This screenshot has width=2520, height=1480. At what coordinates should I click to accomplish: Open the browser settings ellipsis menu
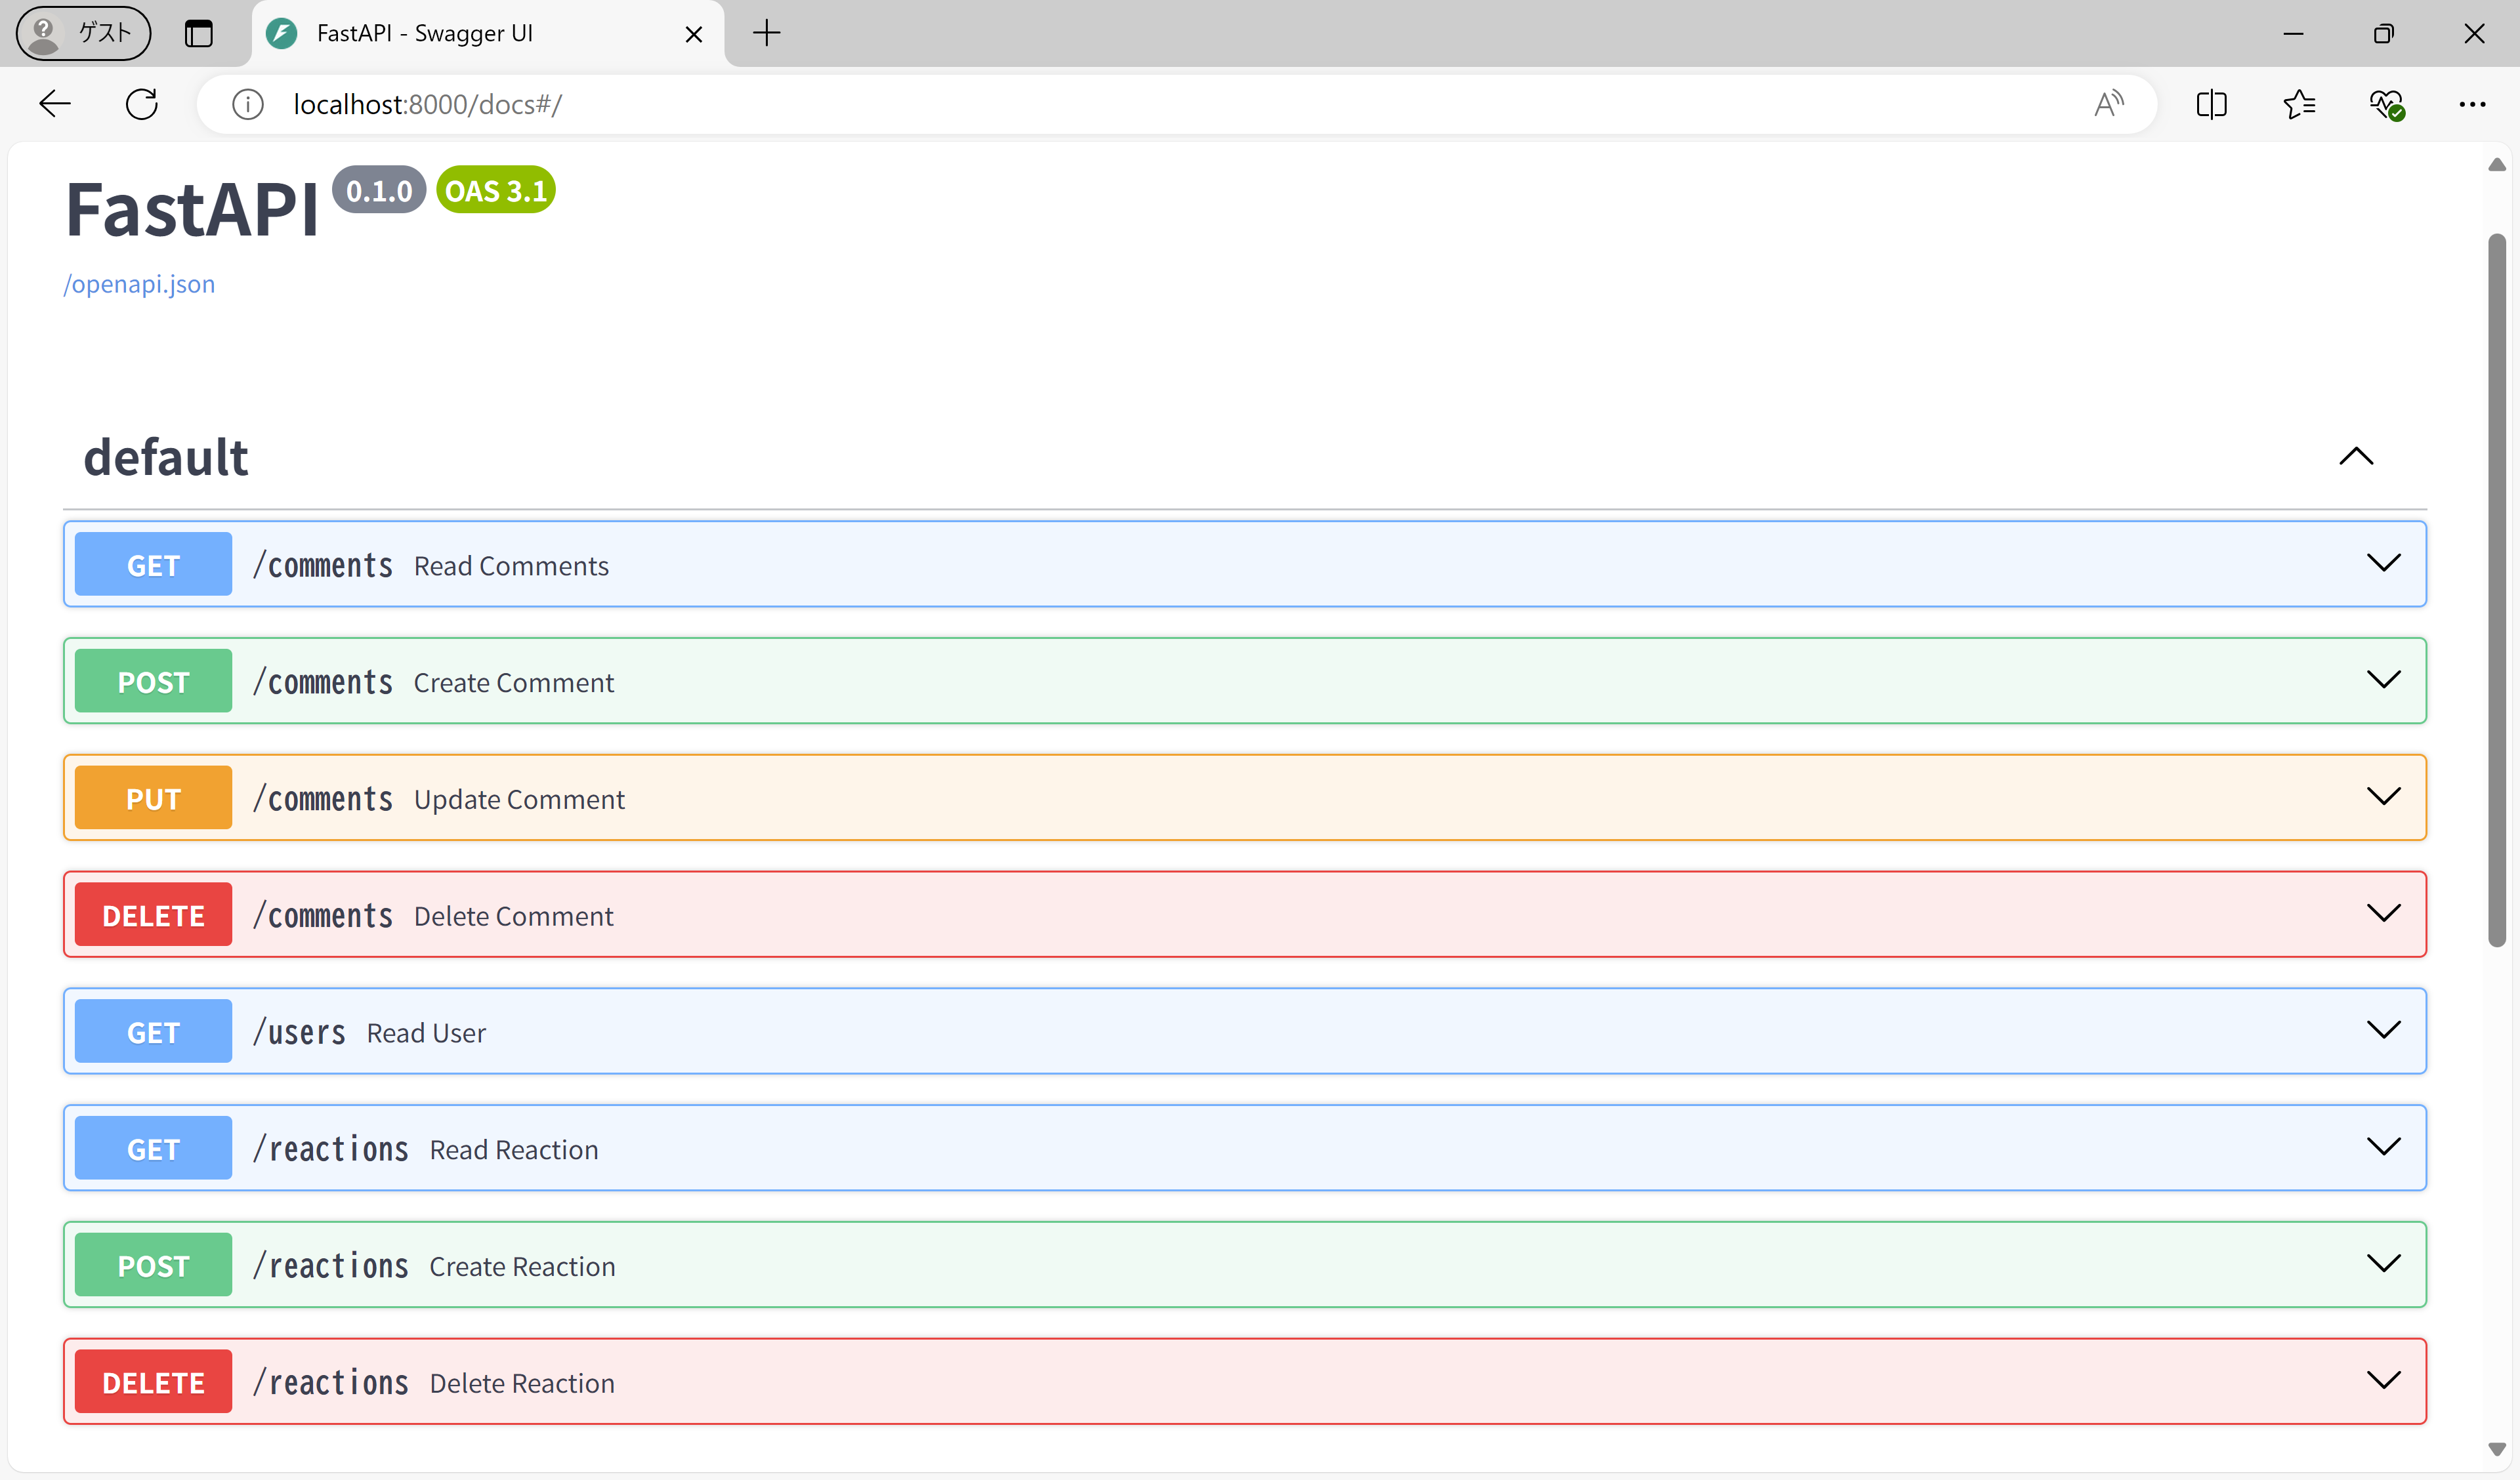(x=2472, y=104)
